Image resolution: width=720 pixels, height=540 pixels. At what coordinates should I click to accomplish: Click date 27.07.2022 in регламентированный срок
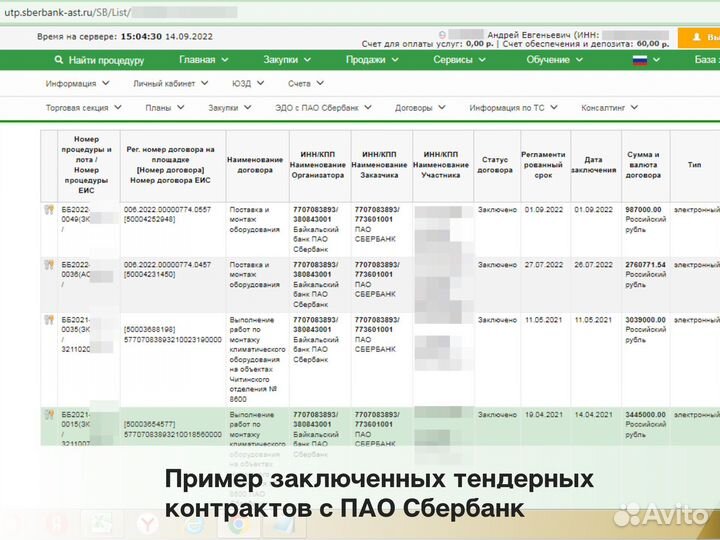click(x=544, y=265)
